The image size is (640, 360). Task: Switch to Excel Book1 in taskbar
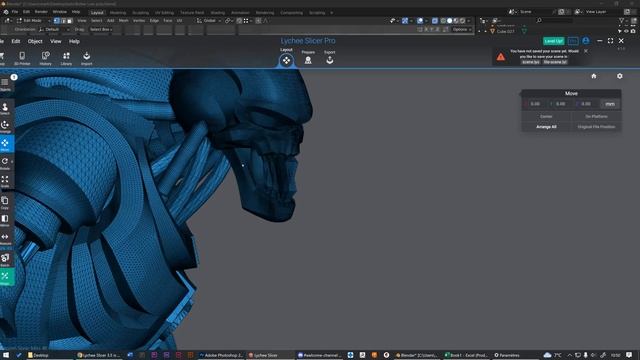coord(466,356)
